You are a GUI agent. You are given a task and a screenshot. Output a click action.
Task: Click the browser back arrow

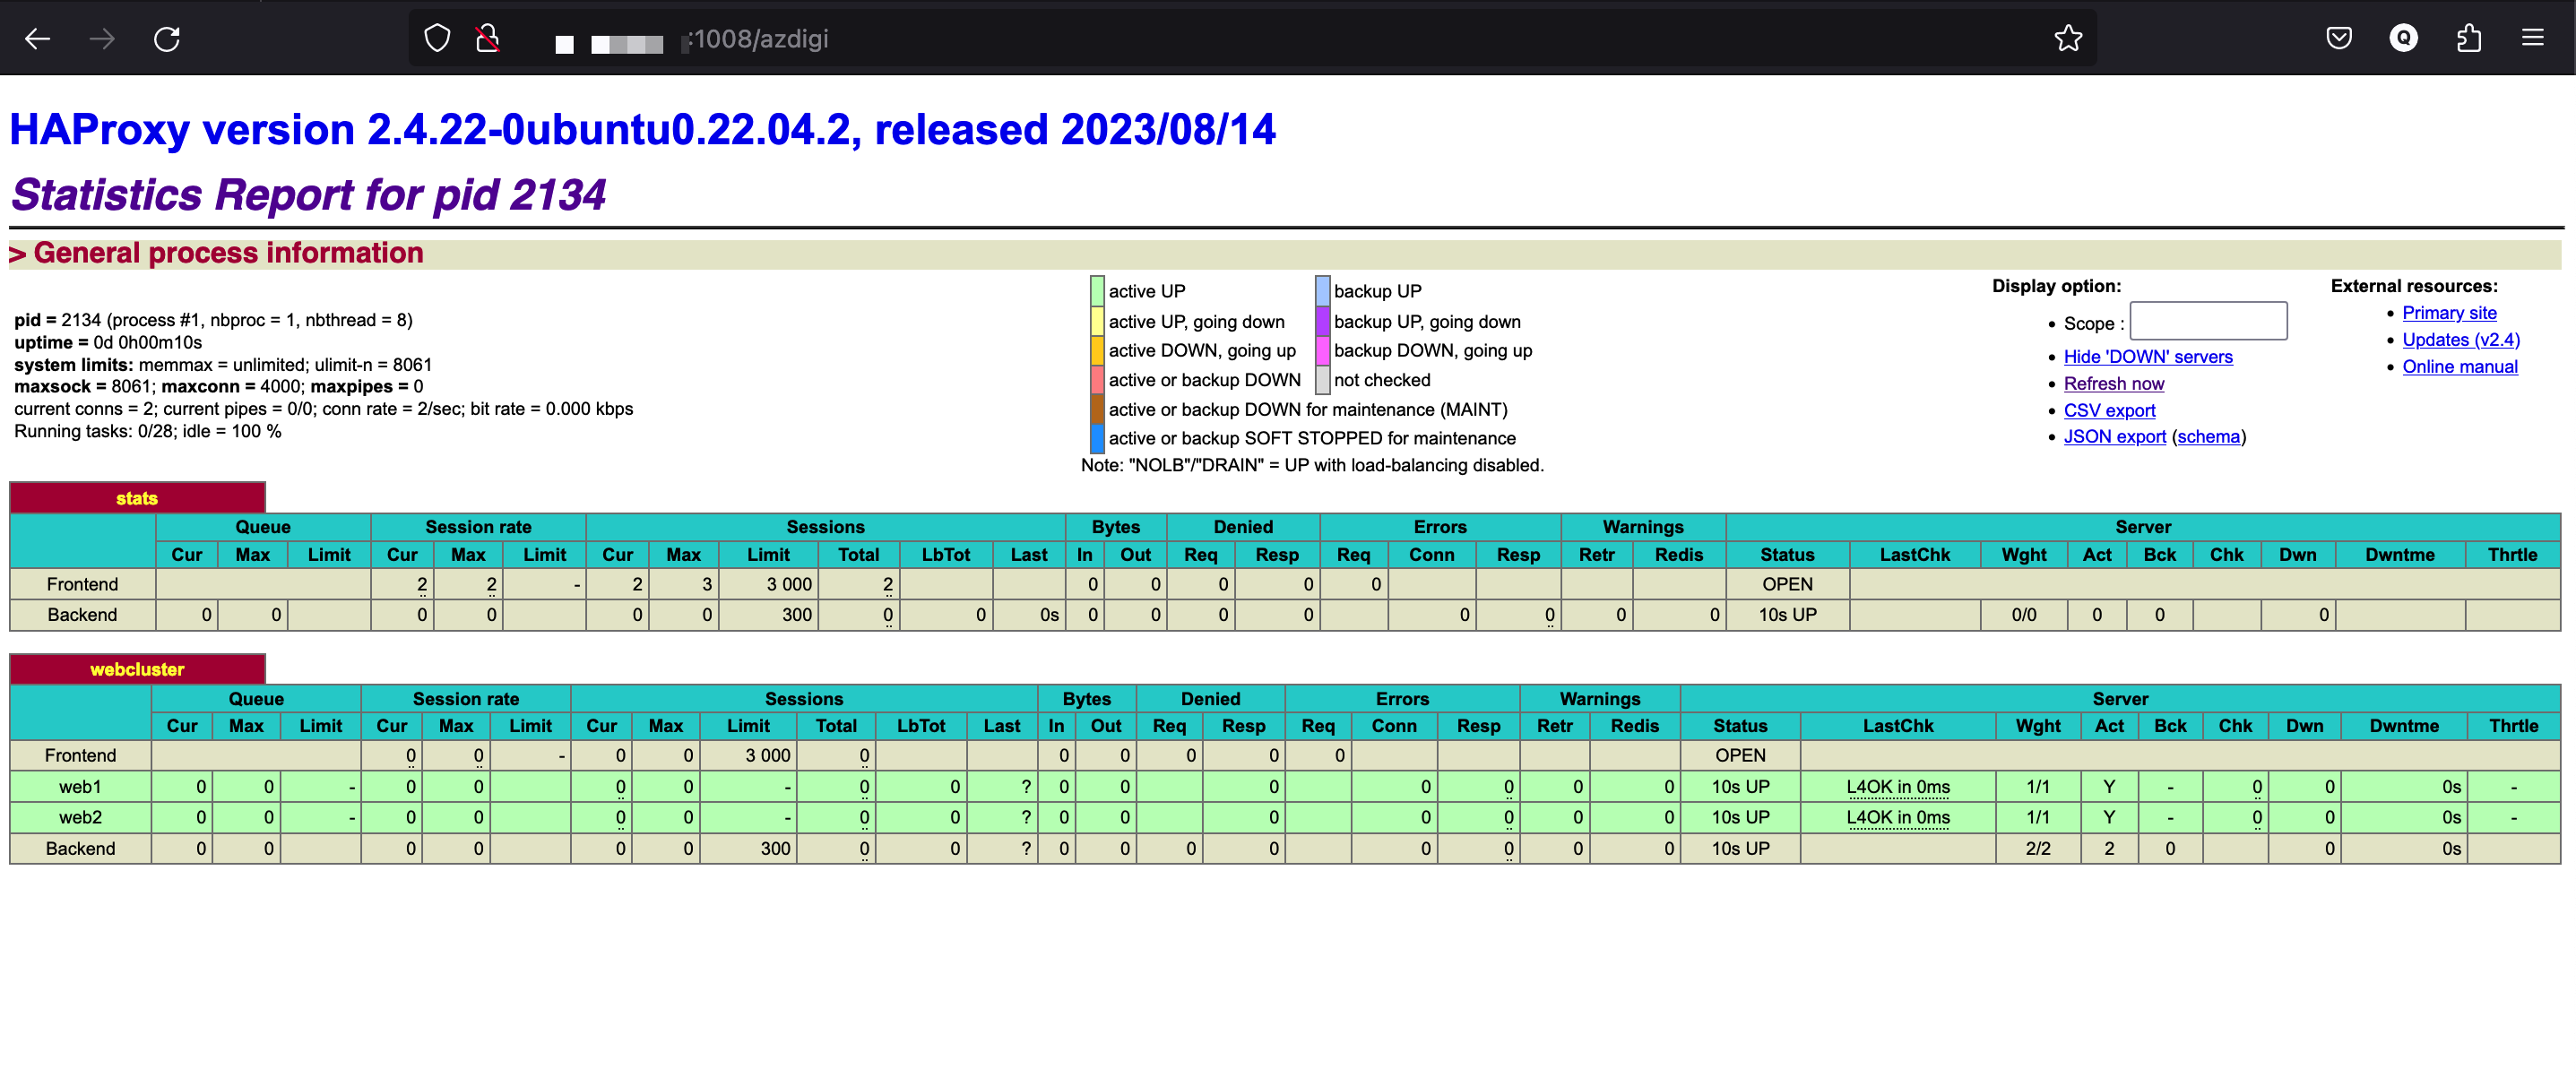coord(37,39)
